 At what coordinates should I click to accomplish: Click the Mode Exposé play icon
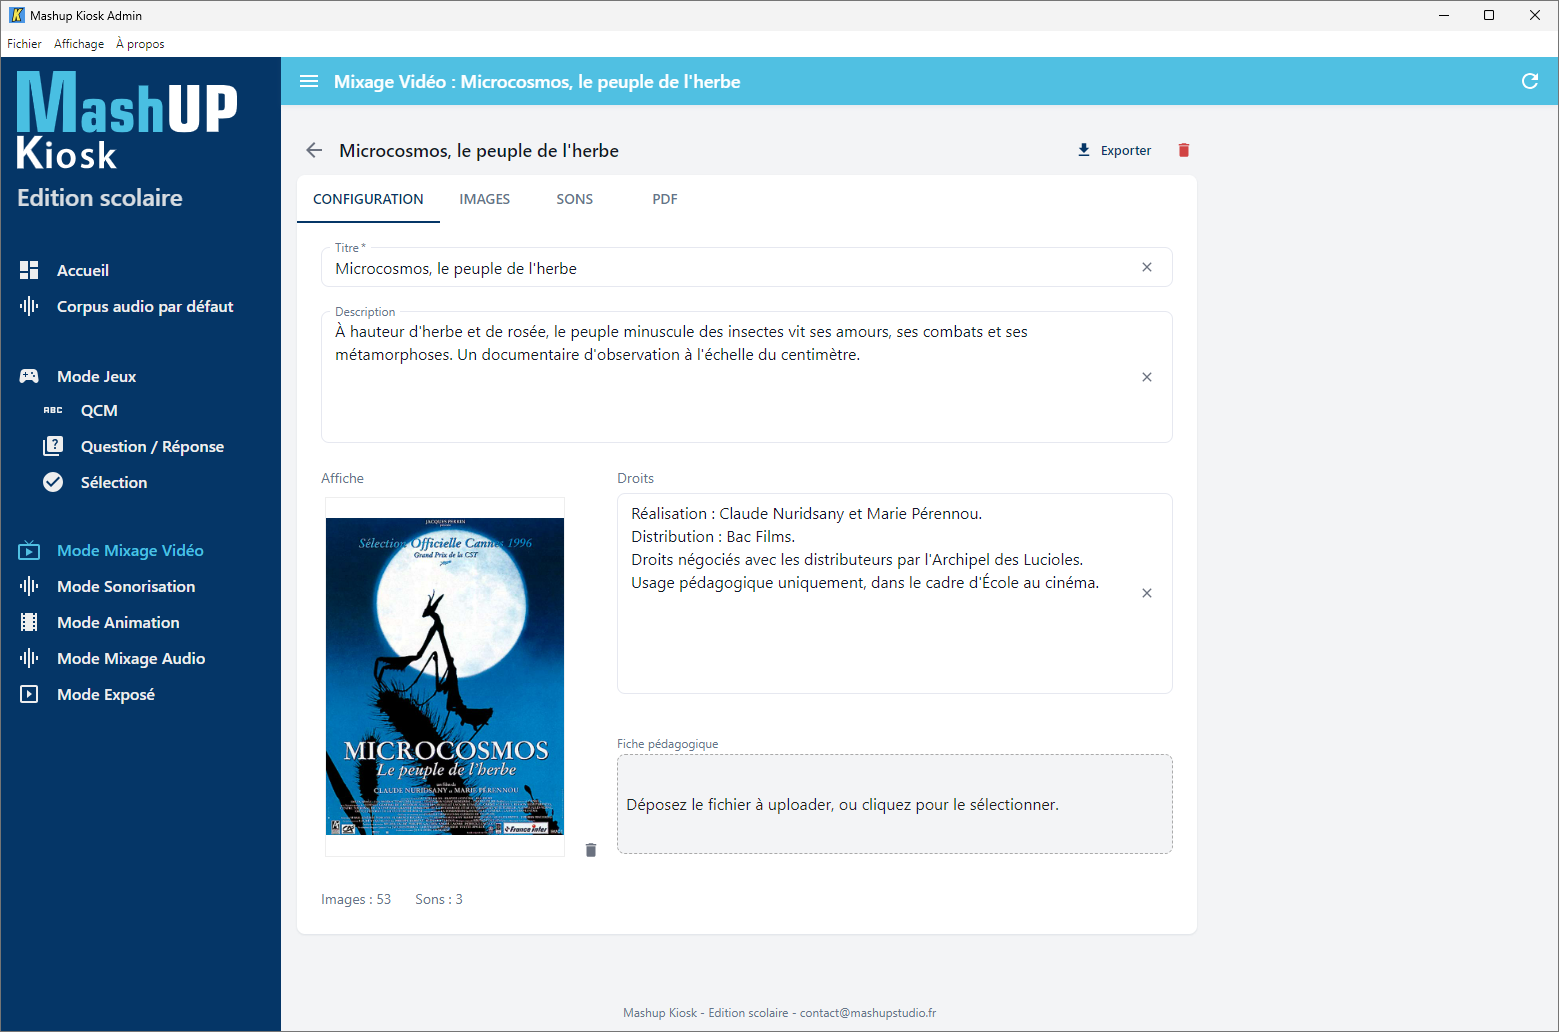(29, 694)
